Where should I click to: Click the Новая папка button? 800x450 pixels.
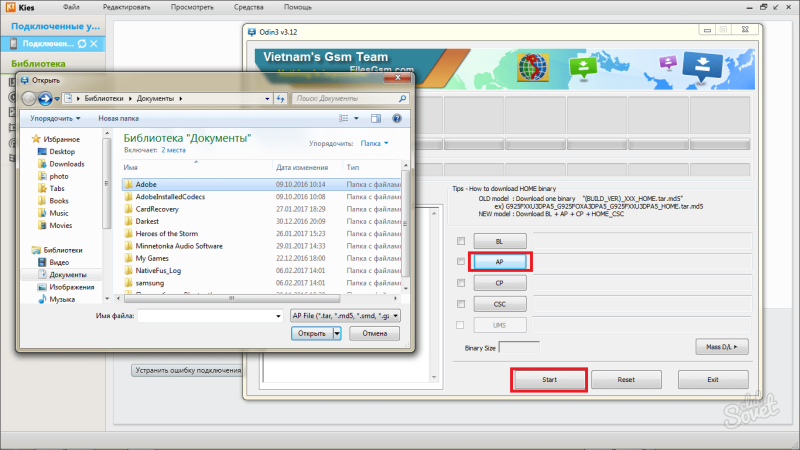click(x=118, y=118)
